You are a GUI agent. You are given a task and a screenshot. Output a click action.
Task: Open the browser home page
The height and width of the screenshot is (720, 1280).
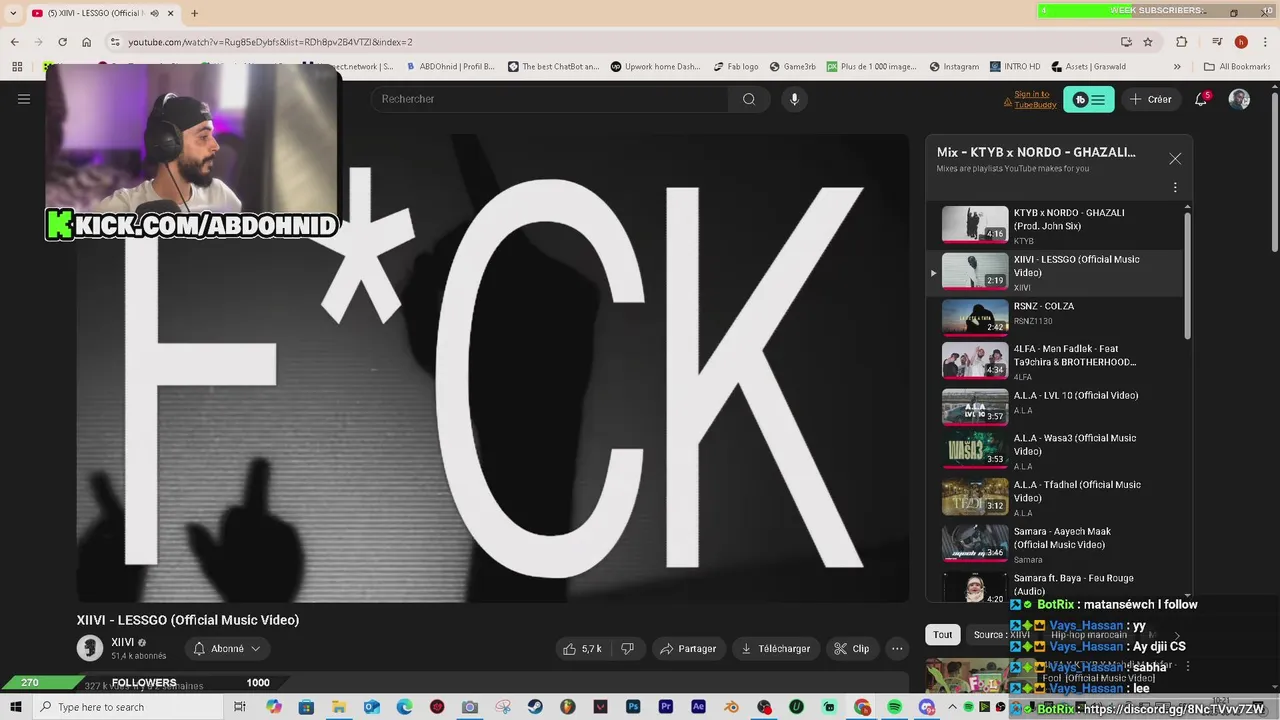pyautogui.click(x=86, y=42)
